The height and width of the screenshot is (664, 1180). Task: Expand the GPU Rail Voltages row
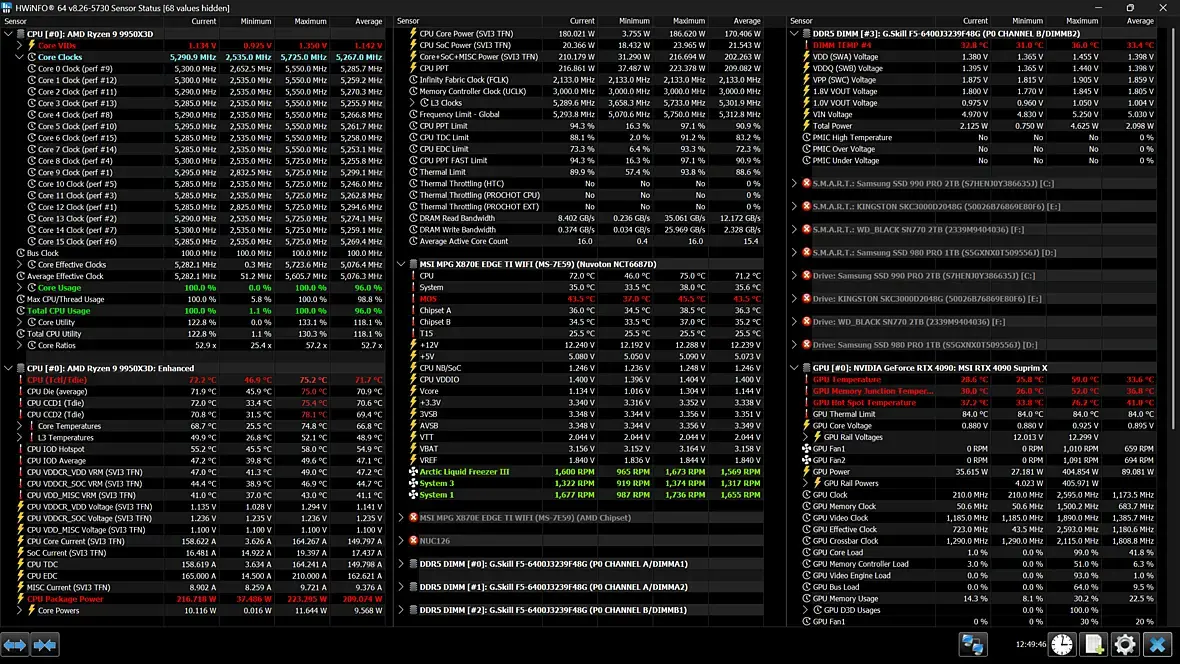[805, 437]
